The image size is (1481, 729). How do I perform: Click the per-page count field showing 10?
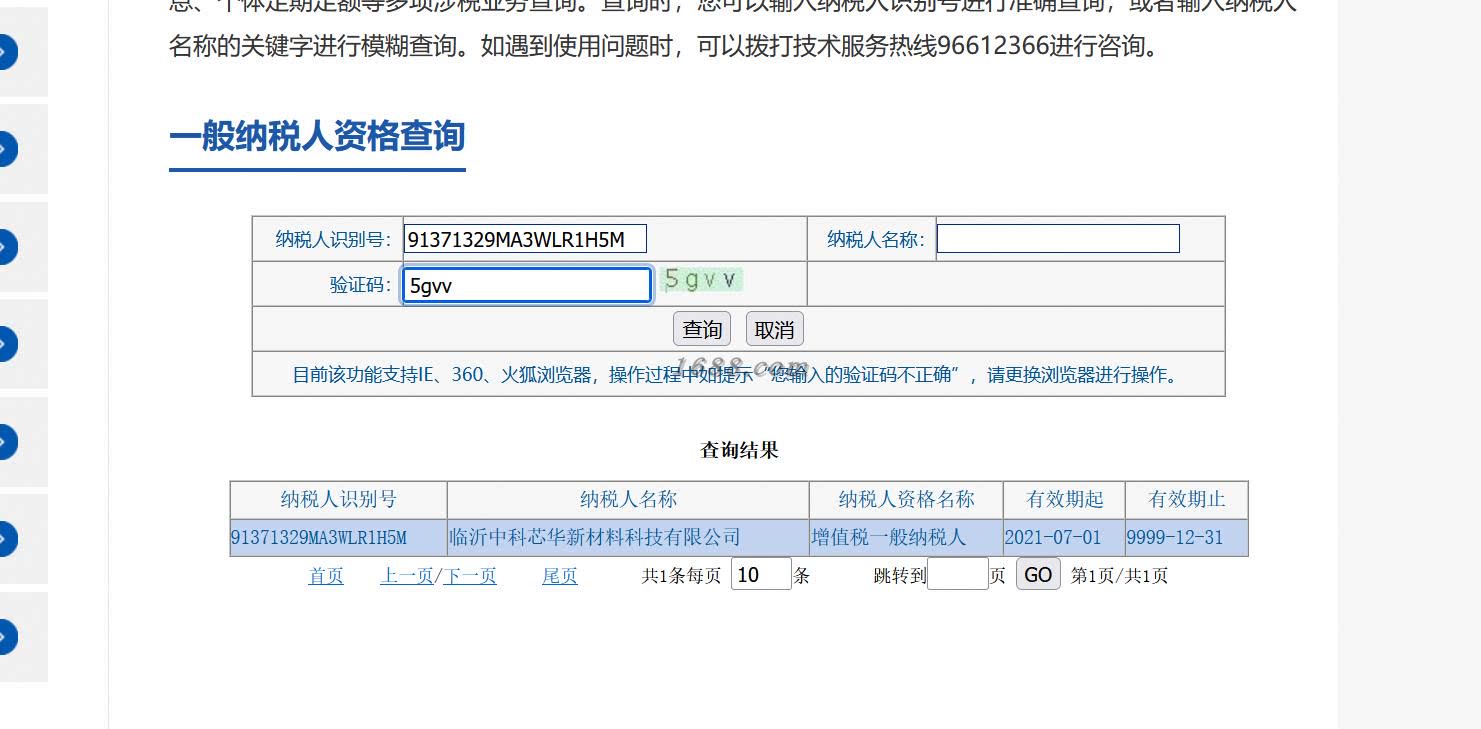click(761, 574)
